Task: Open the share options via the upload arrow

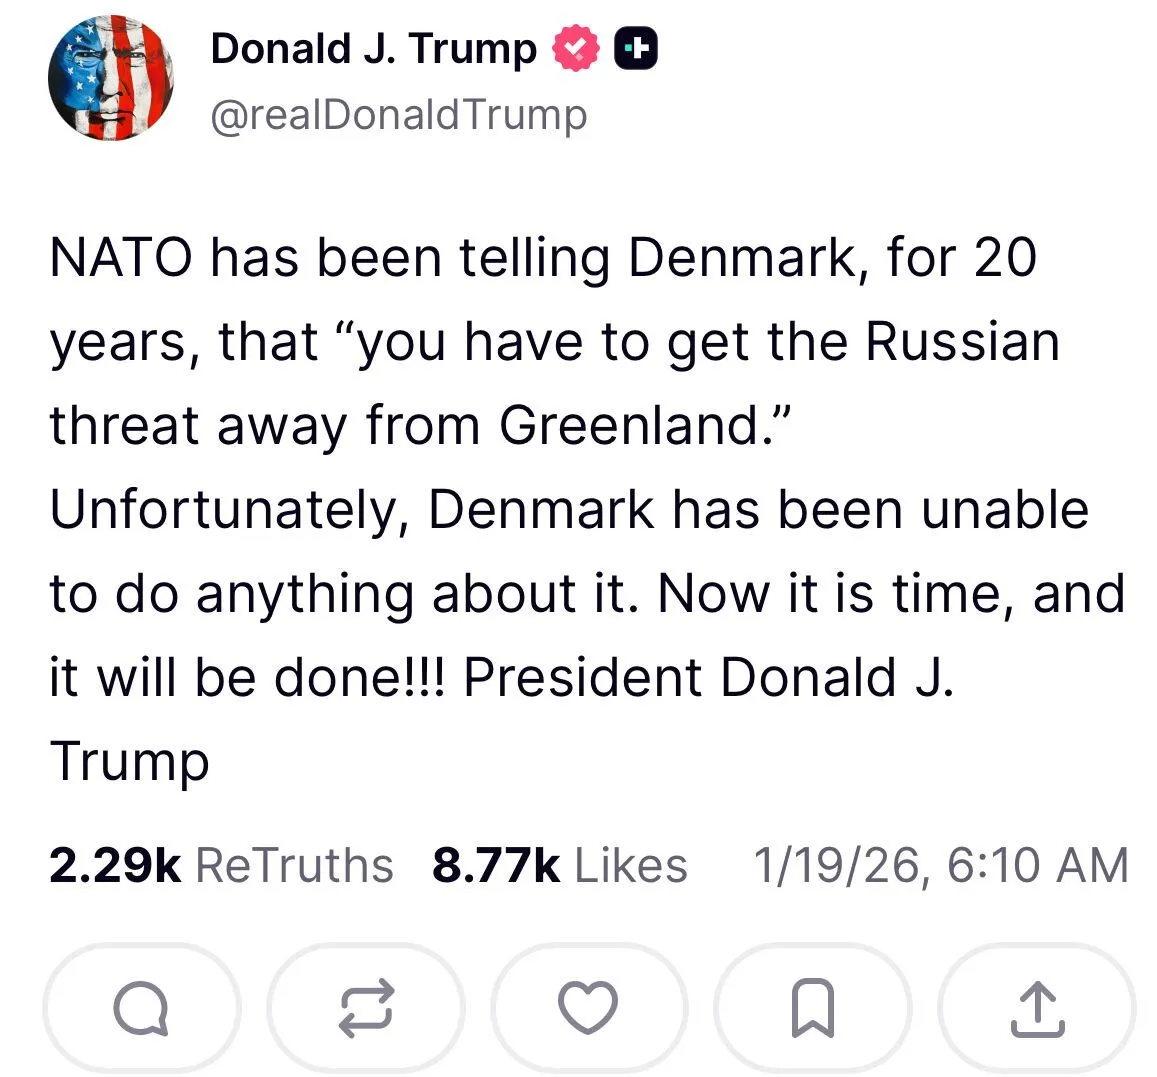Action: coord(1037,1008)
